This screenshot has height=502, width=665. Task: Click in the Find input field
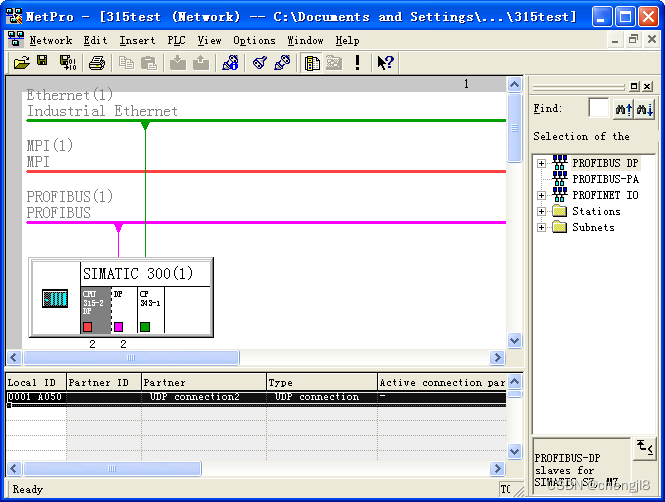(x=598, y=108)
